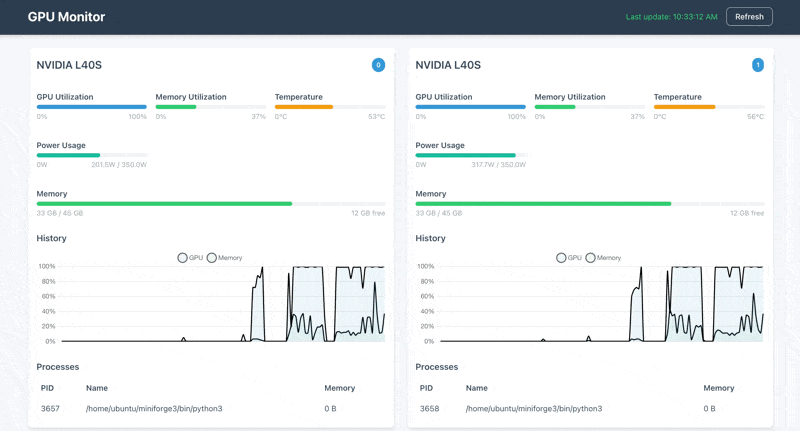Click the blue index badge 1

[757, 65]
